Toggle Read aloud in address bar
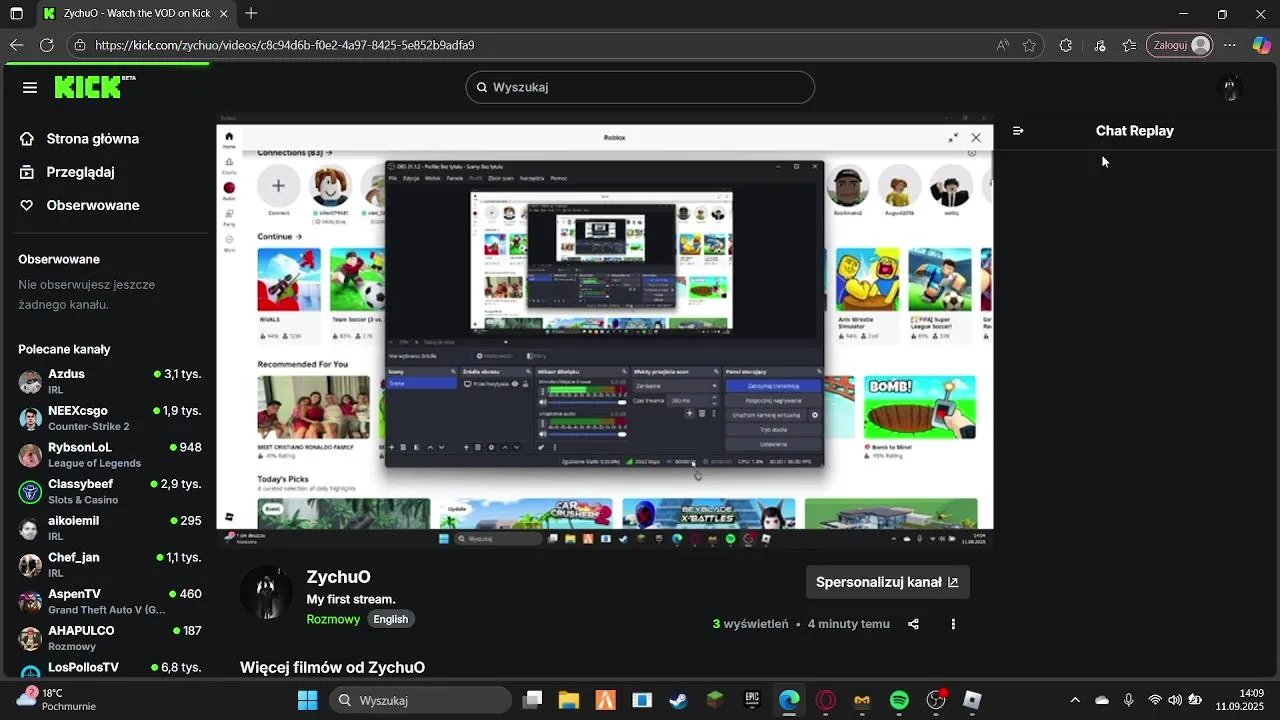 point(1002,45)
